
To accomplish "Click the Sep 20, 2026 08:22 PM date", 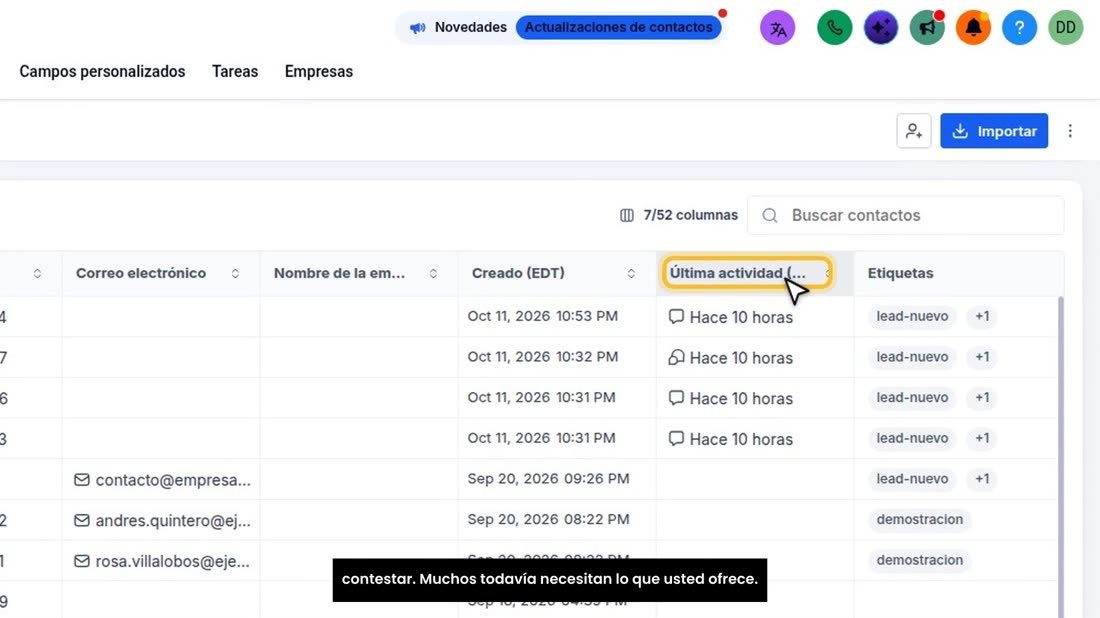I will [548, 520].
